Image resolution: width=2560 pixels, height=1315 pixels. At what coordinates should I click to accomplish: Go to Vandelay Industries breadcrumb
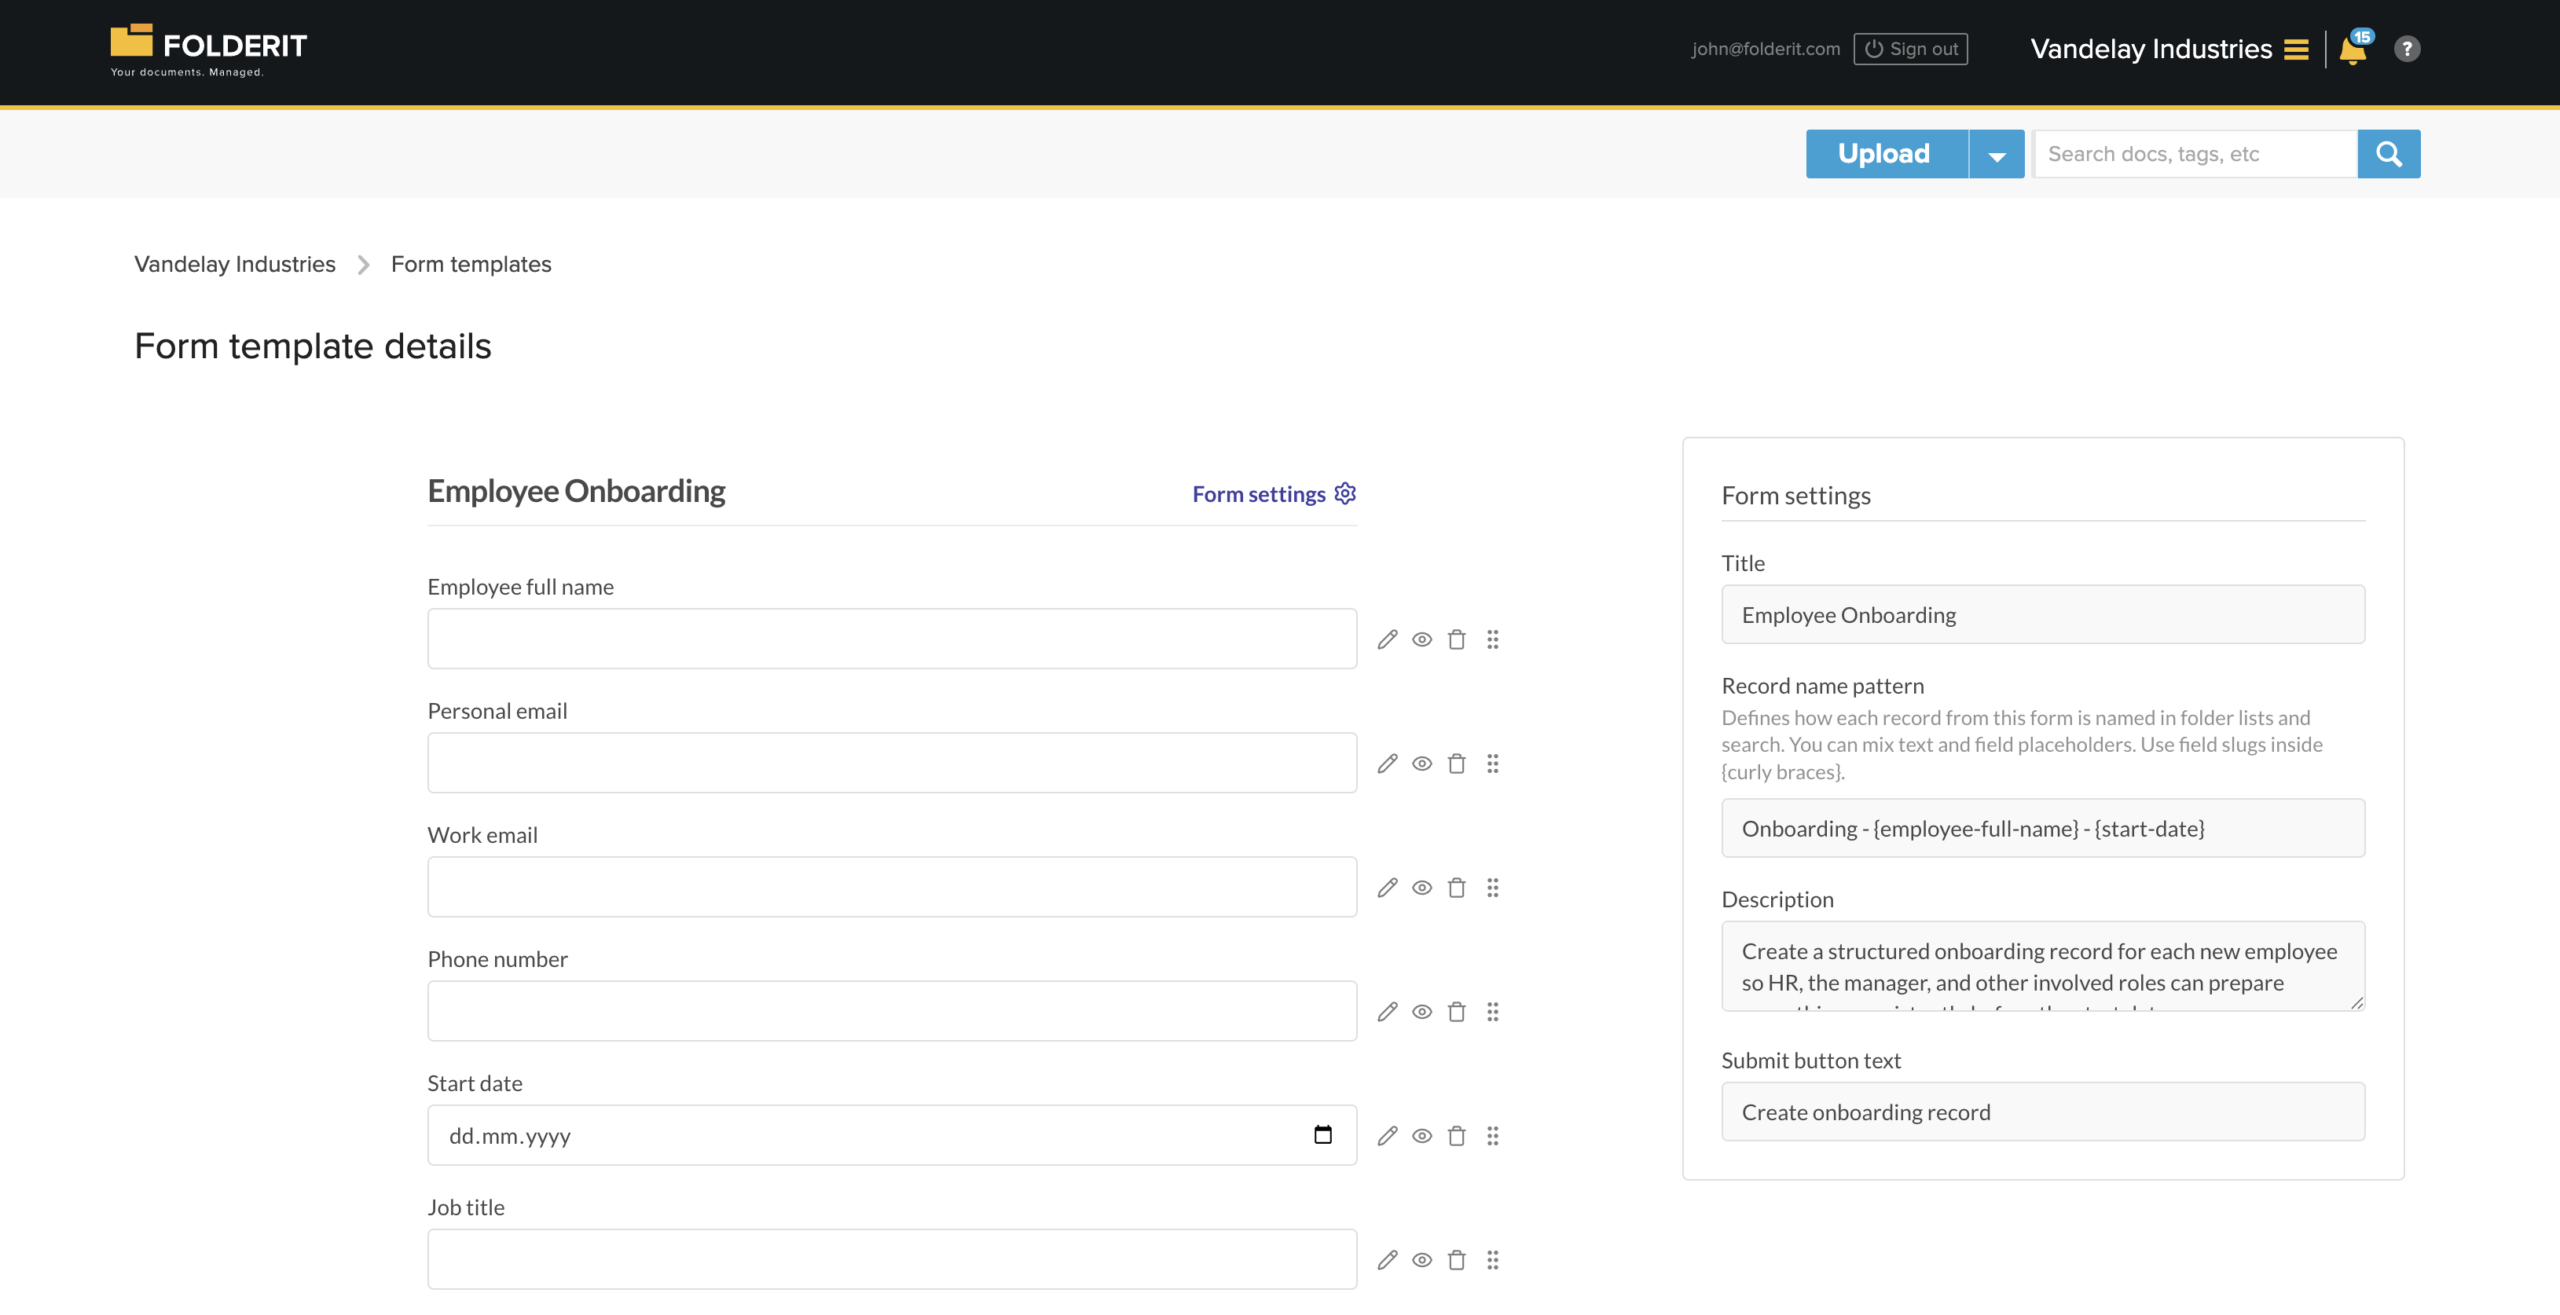[235, 264]
